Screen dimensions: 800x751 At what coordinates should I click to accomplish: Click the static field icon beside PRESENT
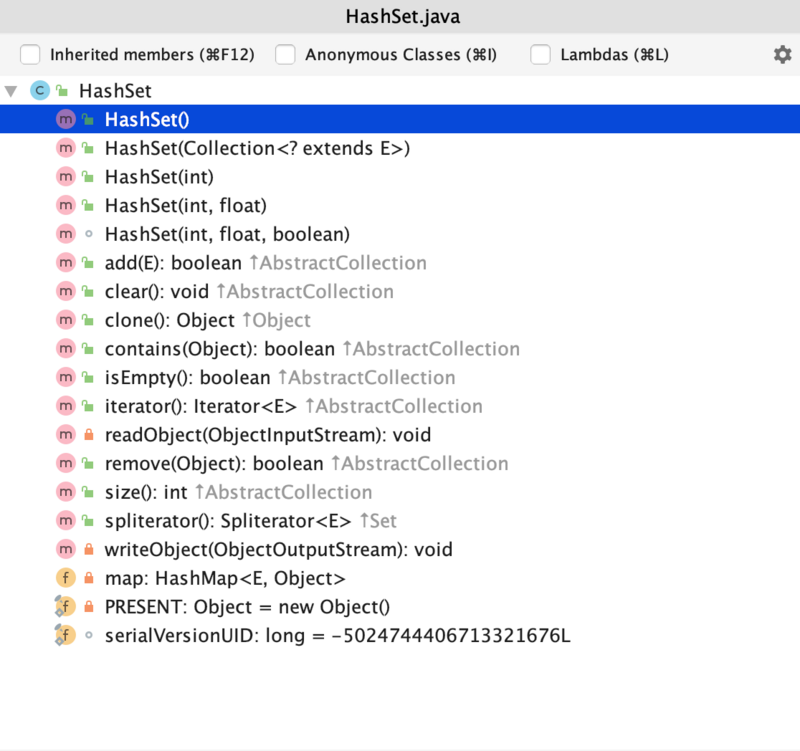[x=66, y=607]
